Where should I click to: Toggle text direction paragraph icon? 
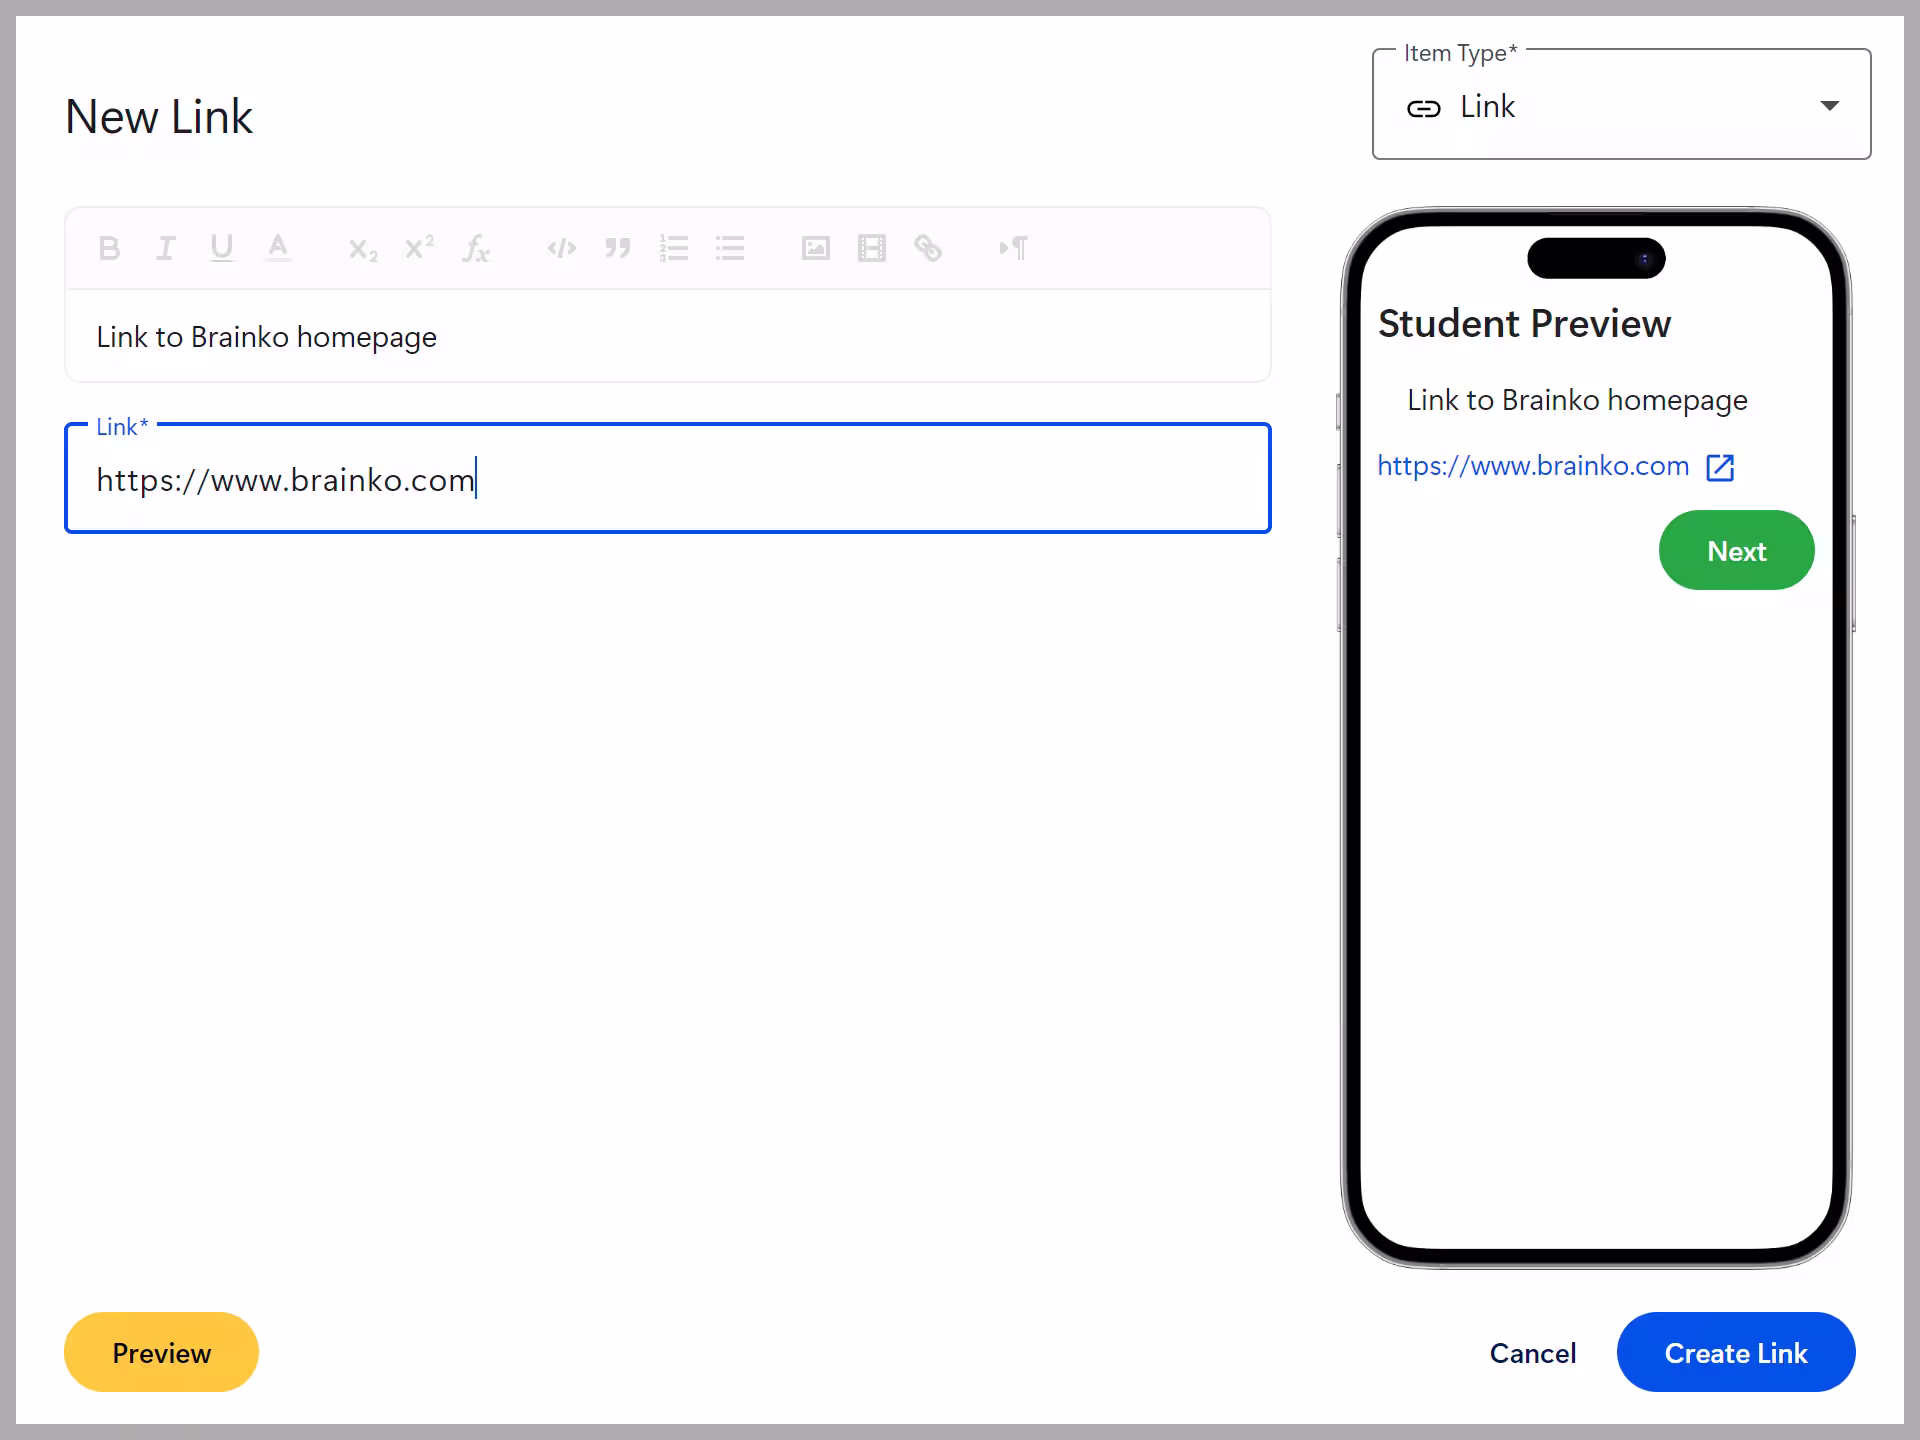(1013, 248)
